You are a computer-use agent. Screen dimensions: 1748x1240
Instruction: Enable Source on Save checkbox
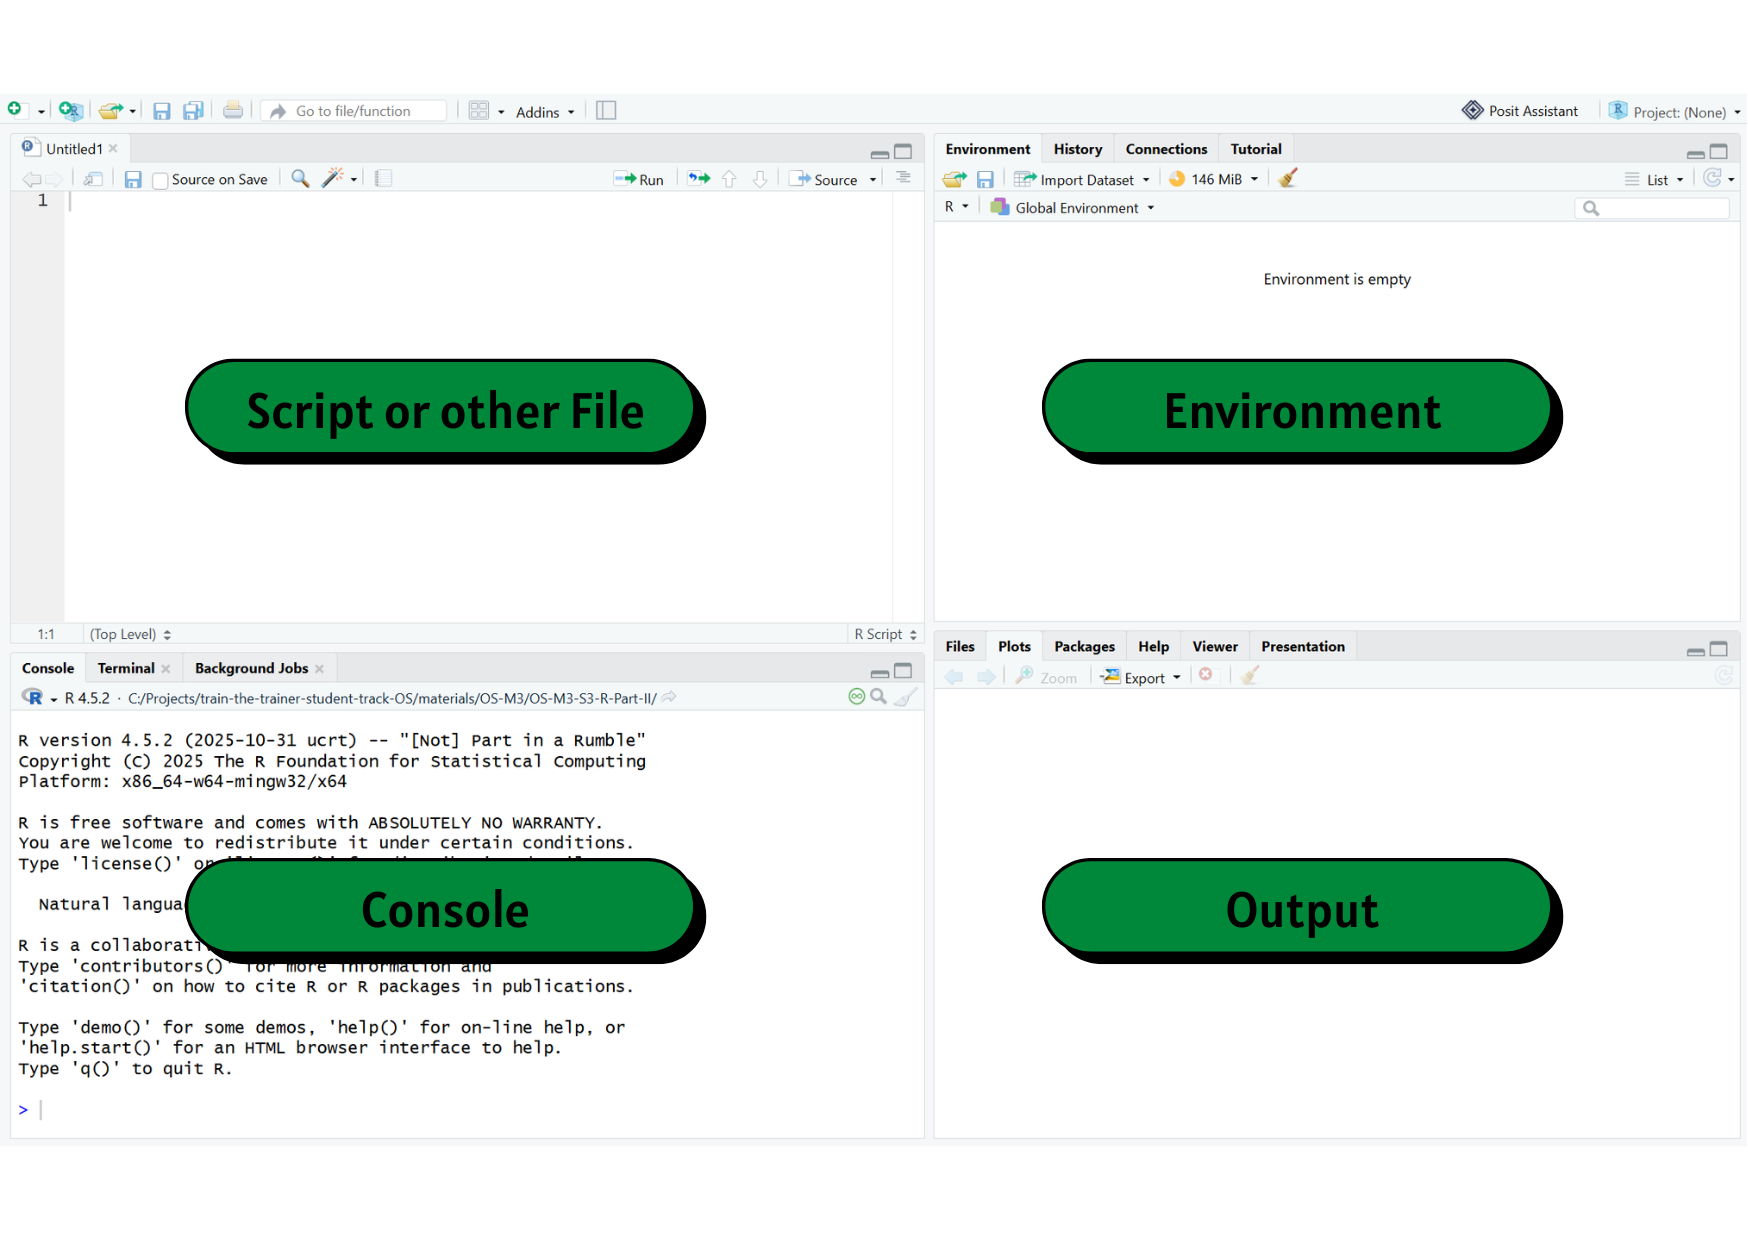[x=160, y=180]
